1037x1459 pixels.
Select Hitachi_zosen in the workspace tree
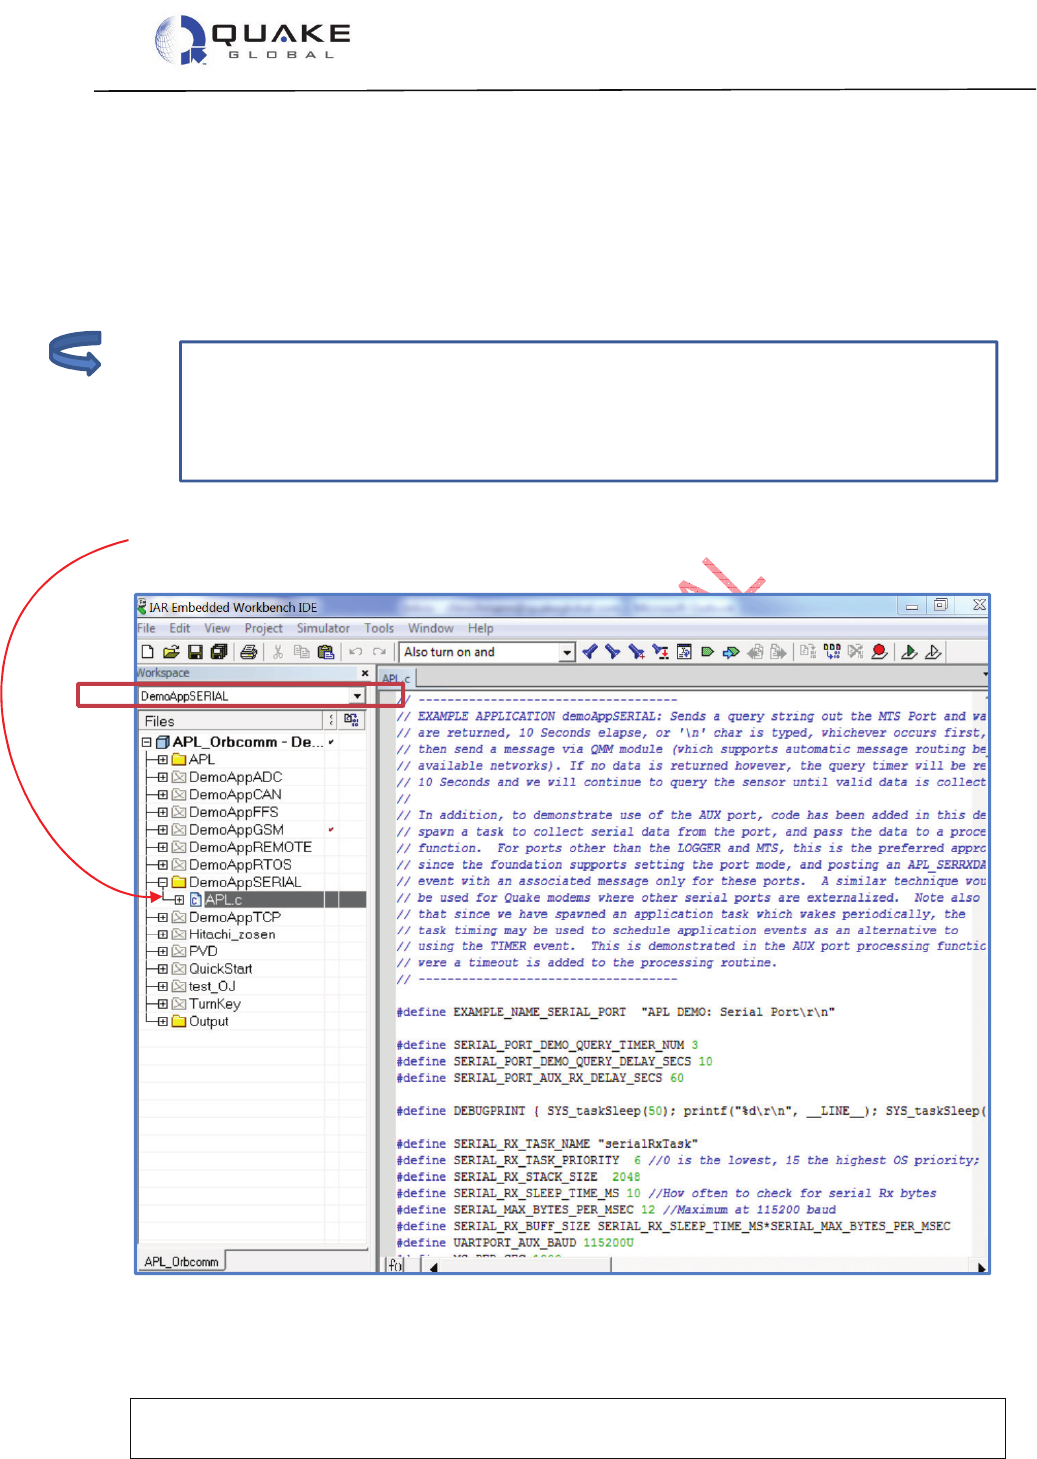click(x=232, y=934)
